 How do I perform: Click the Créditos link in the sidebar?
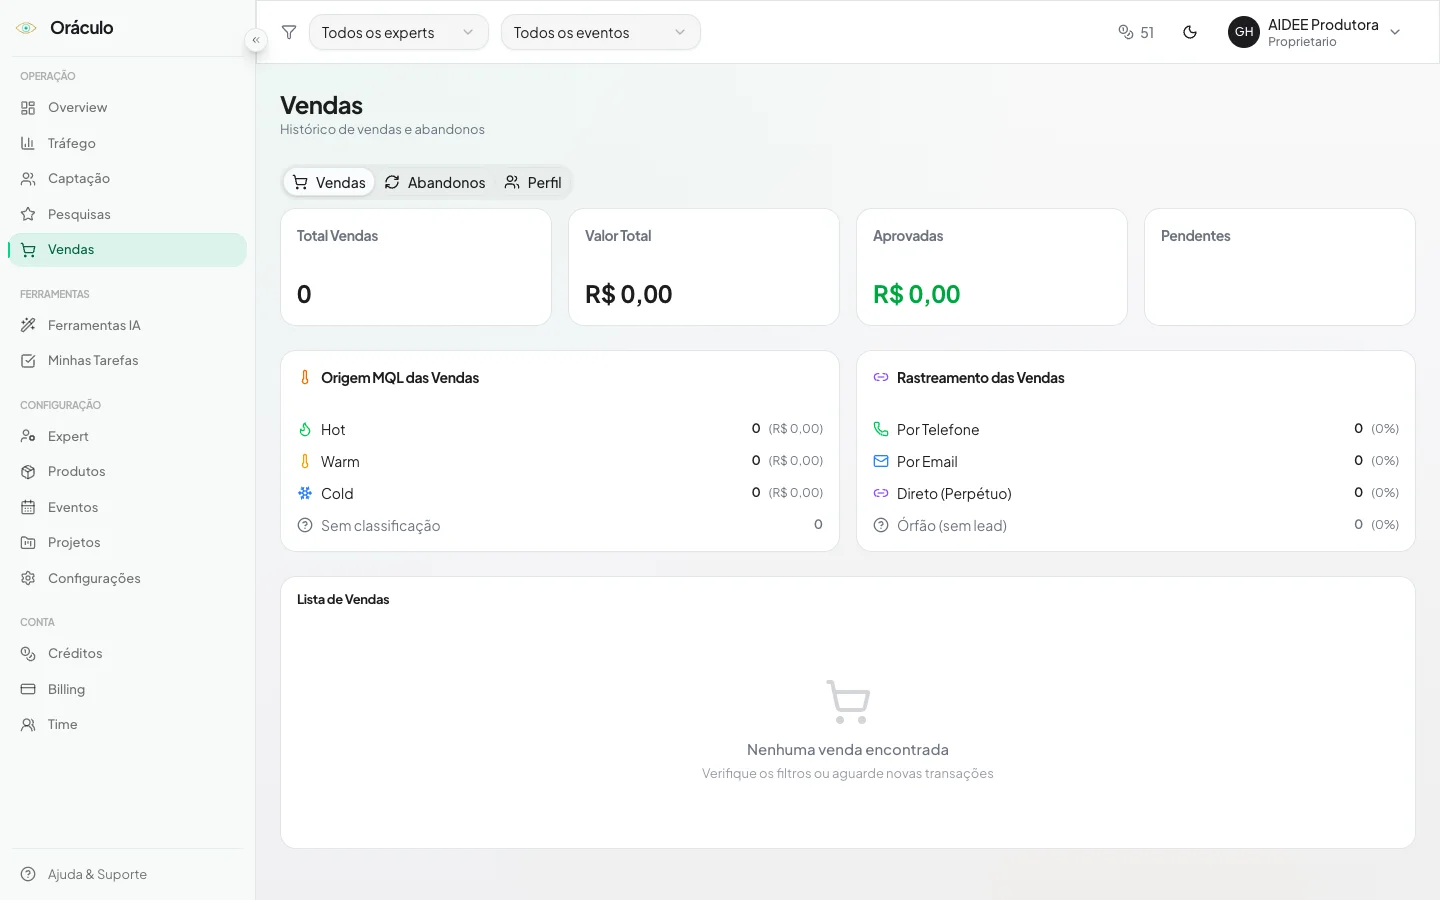127,654
